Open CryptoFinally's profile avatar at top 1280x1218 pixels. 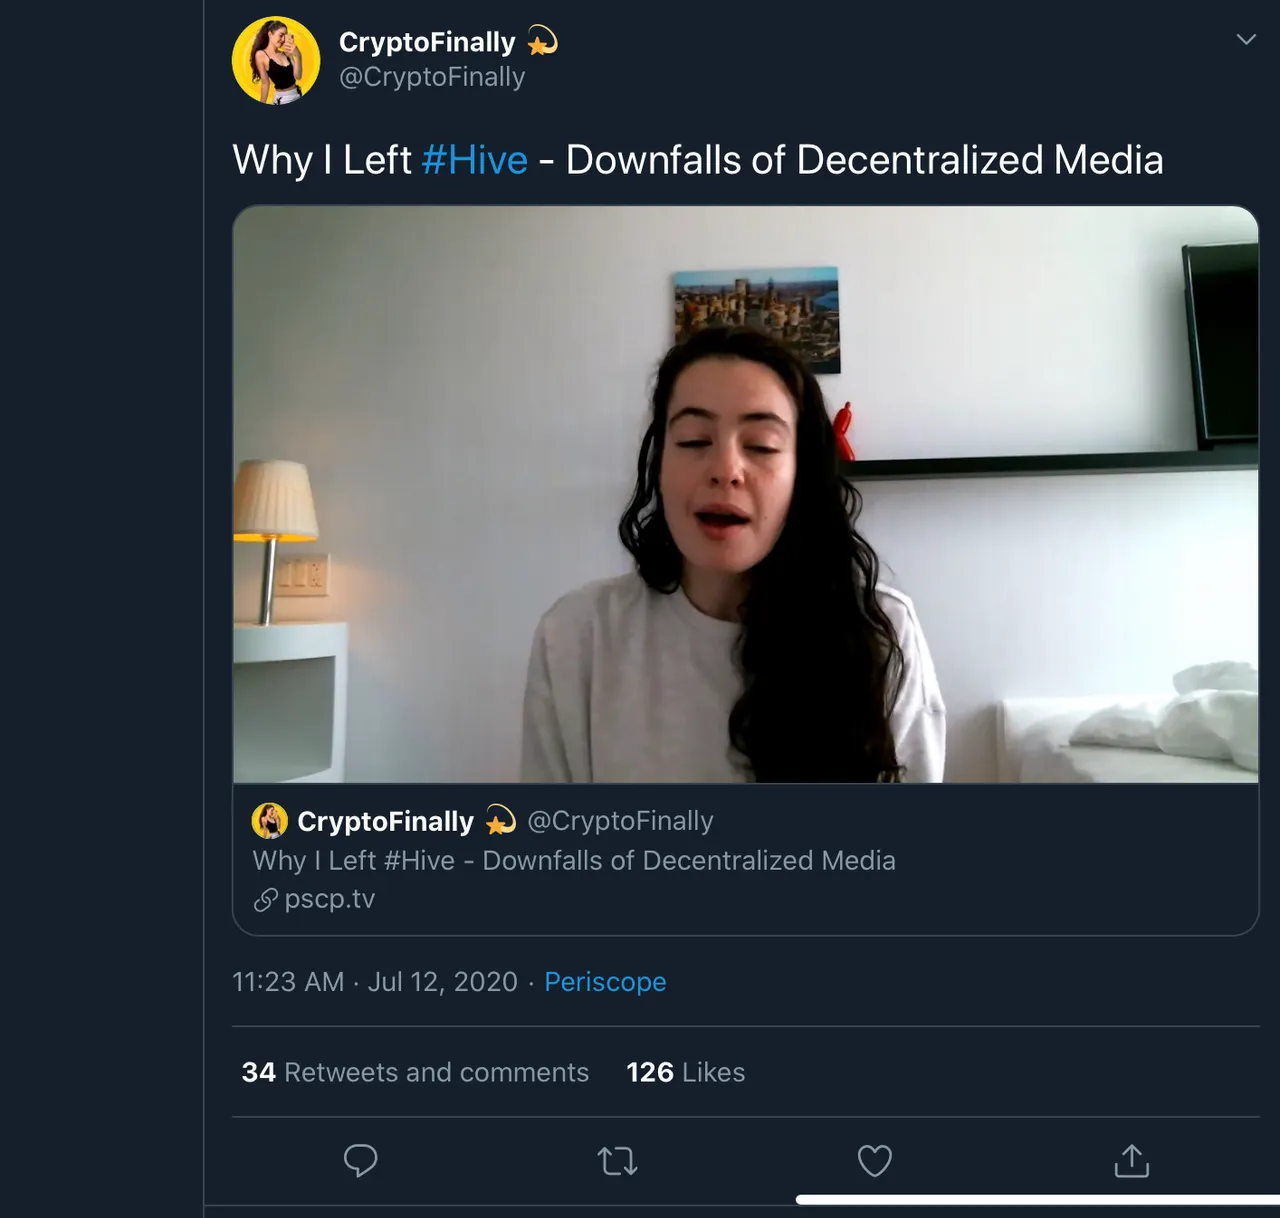[276, 60]
